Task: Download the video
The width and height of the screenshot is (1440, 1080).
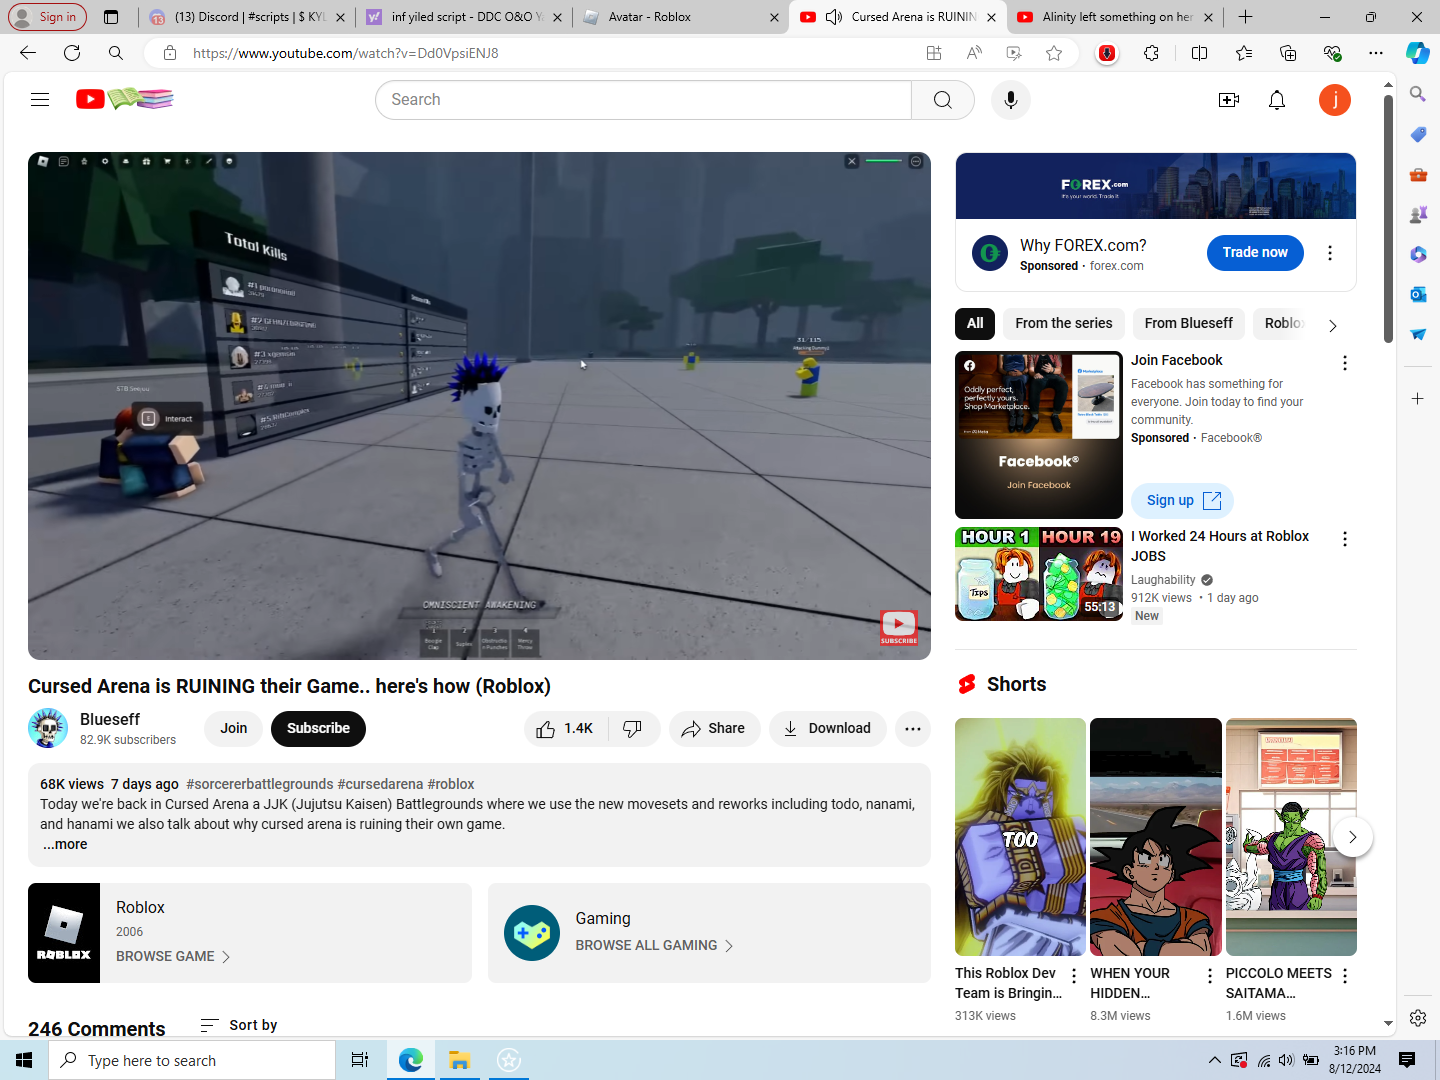Action: coord(828,729)
